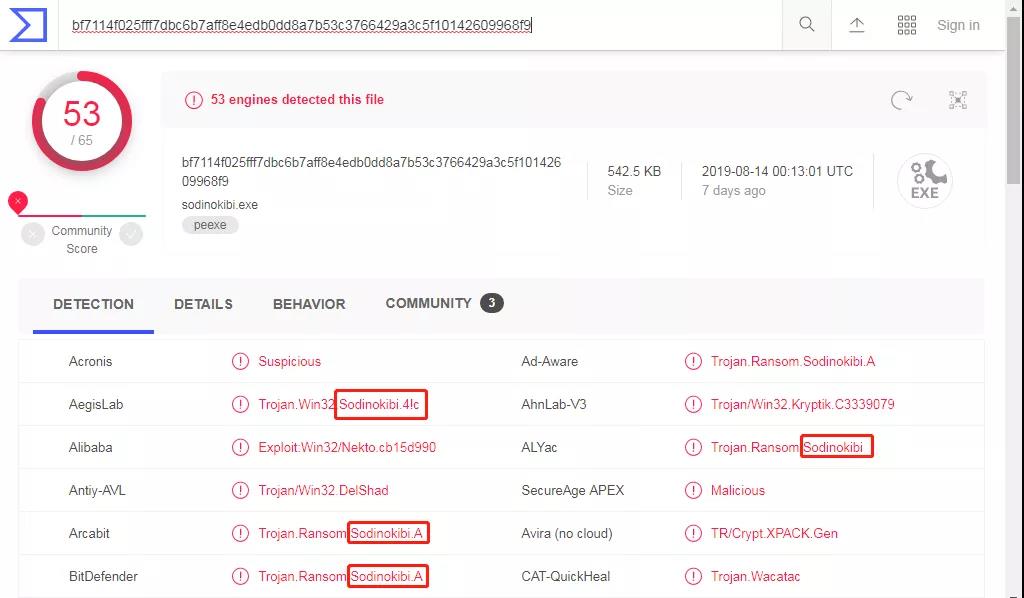Vote malicious with the X community button
1024x598 pixels.
pyautogui.click(x=33, y=234)
